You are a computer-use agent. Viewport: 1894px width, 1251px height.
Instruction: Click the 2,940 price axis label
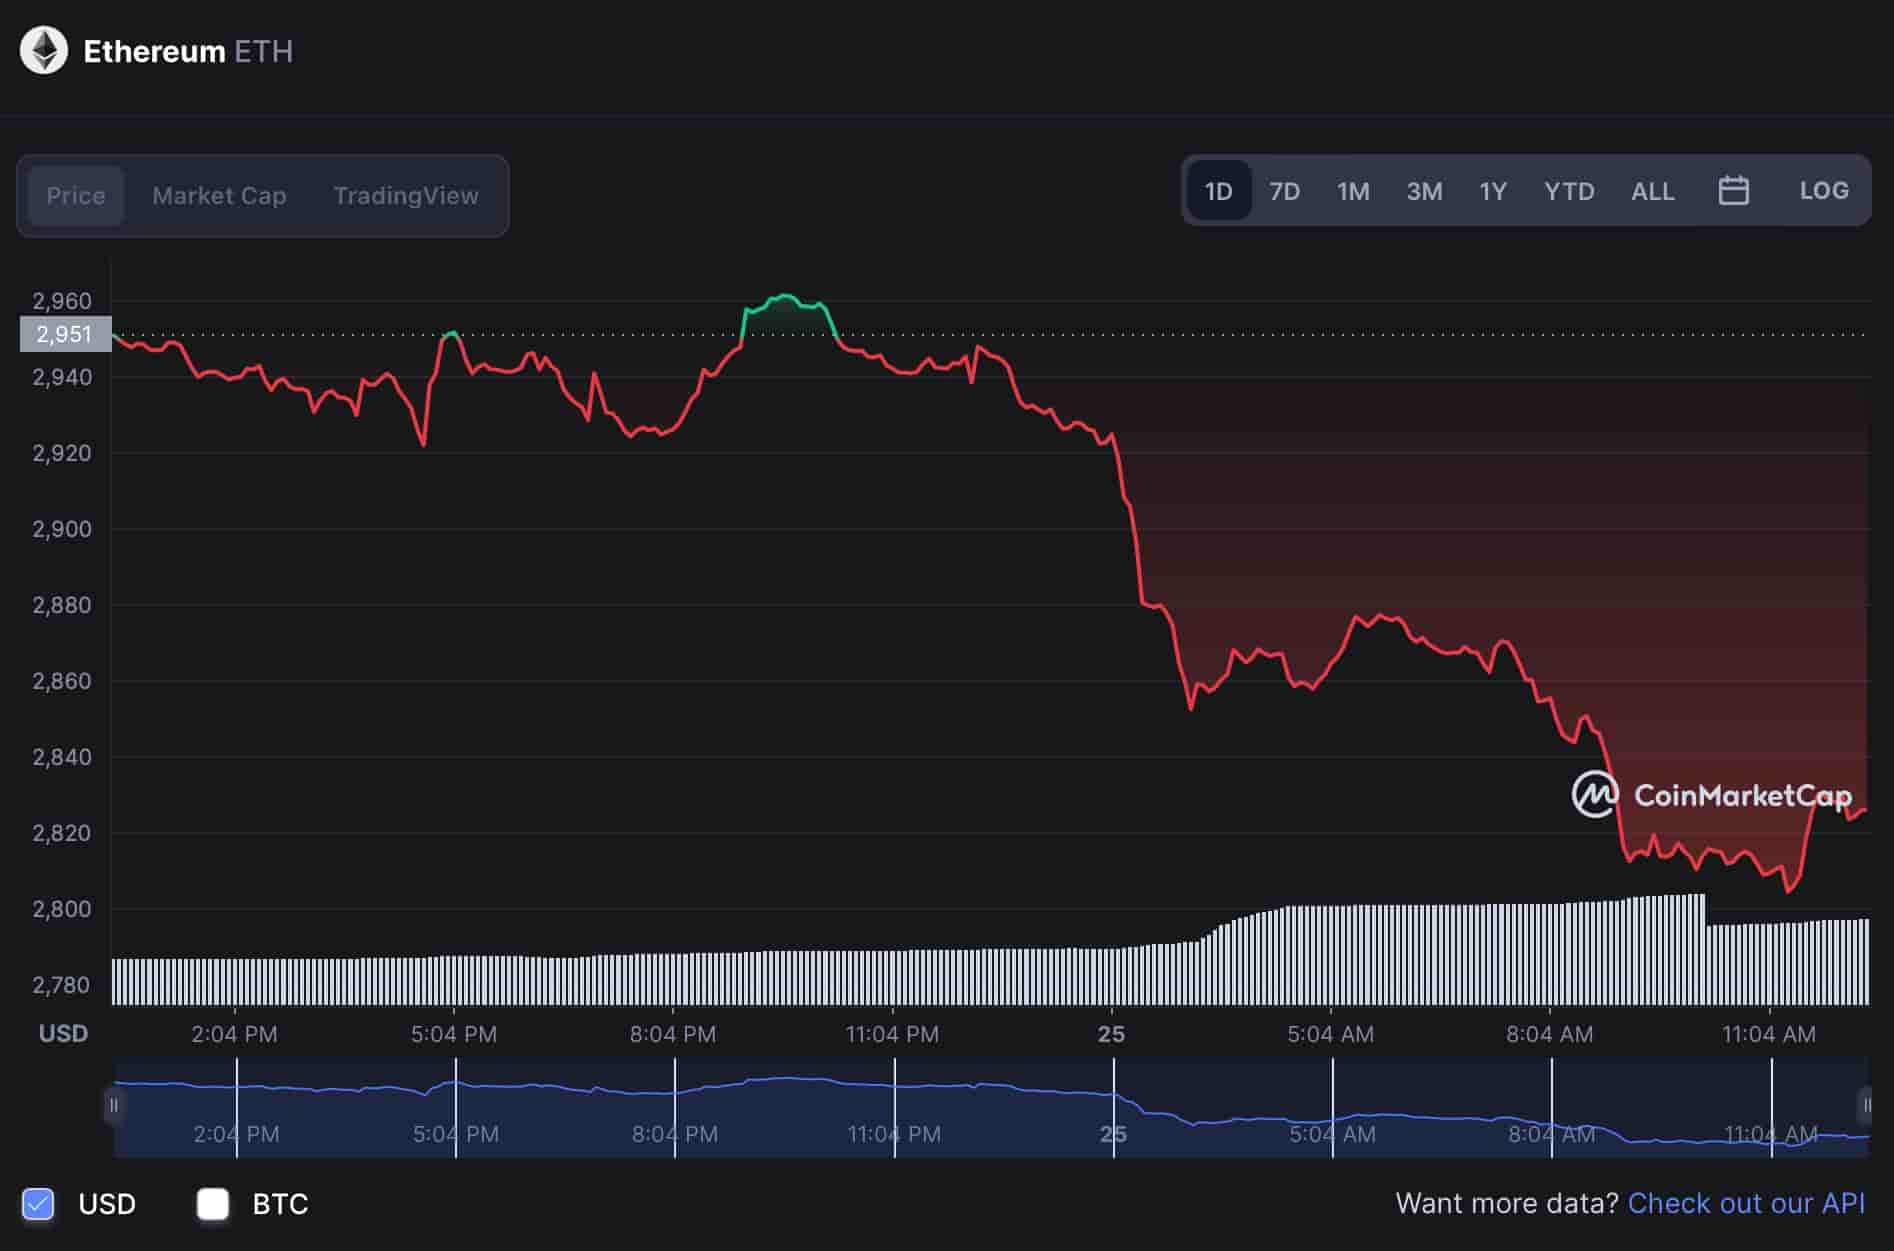click(62, 377)
